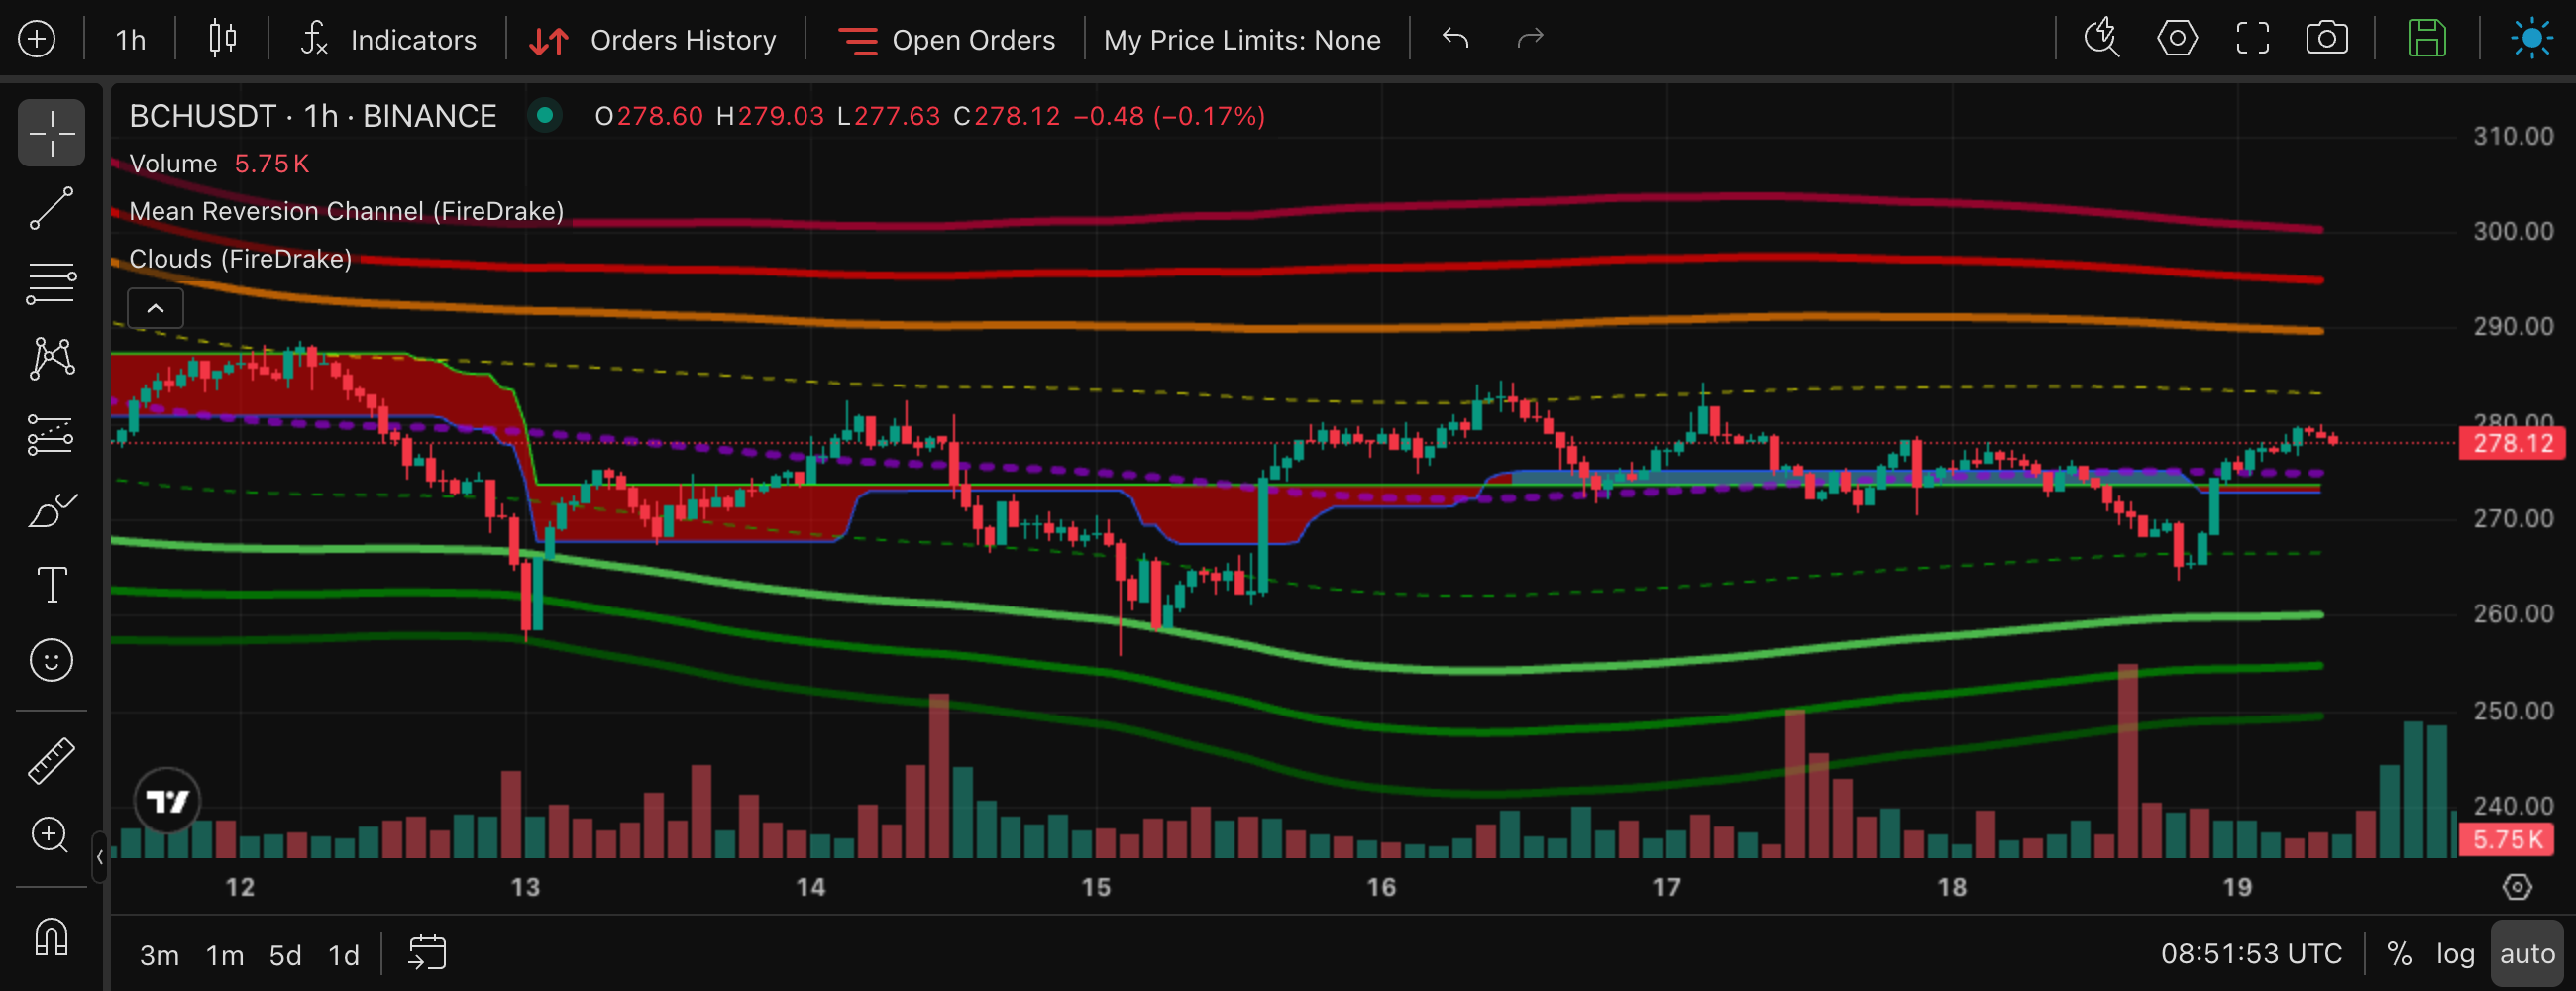Open the forecasting and measurement tools
Screen dimensions: 2576x991
[x=51, y=434]
